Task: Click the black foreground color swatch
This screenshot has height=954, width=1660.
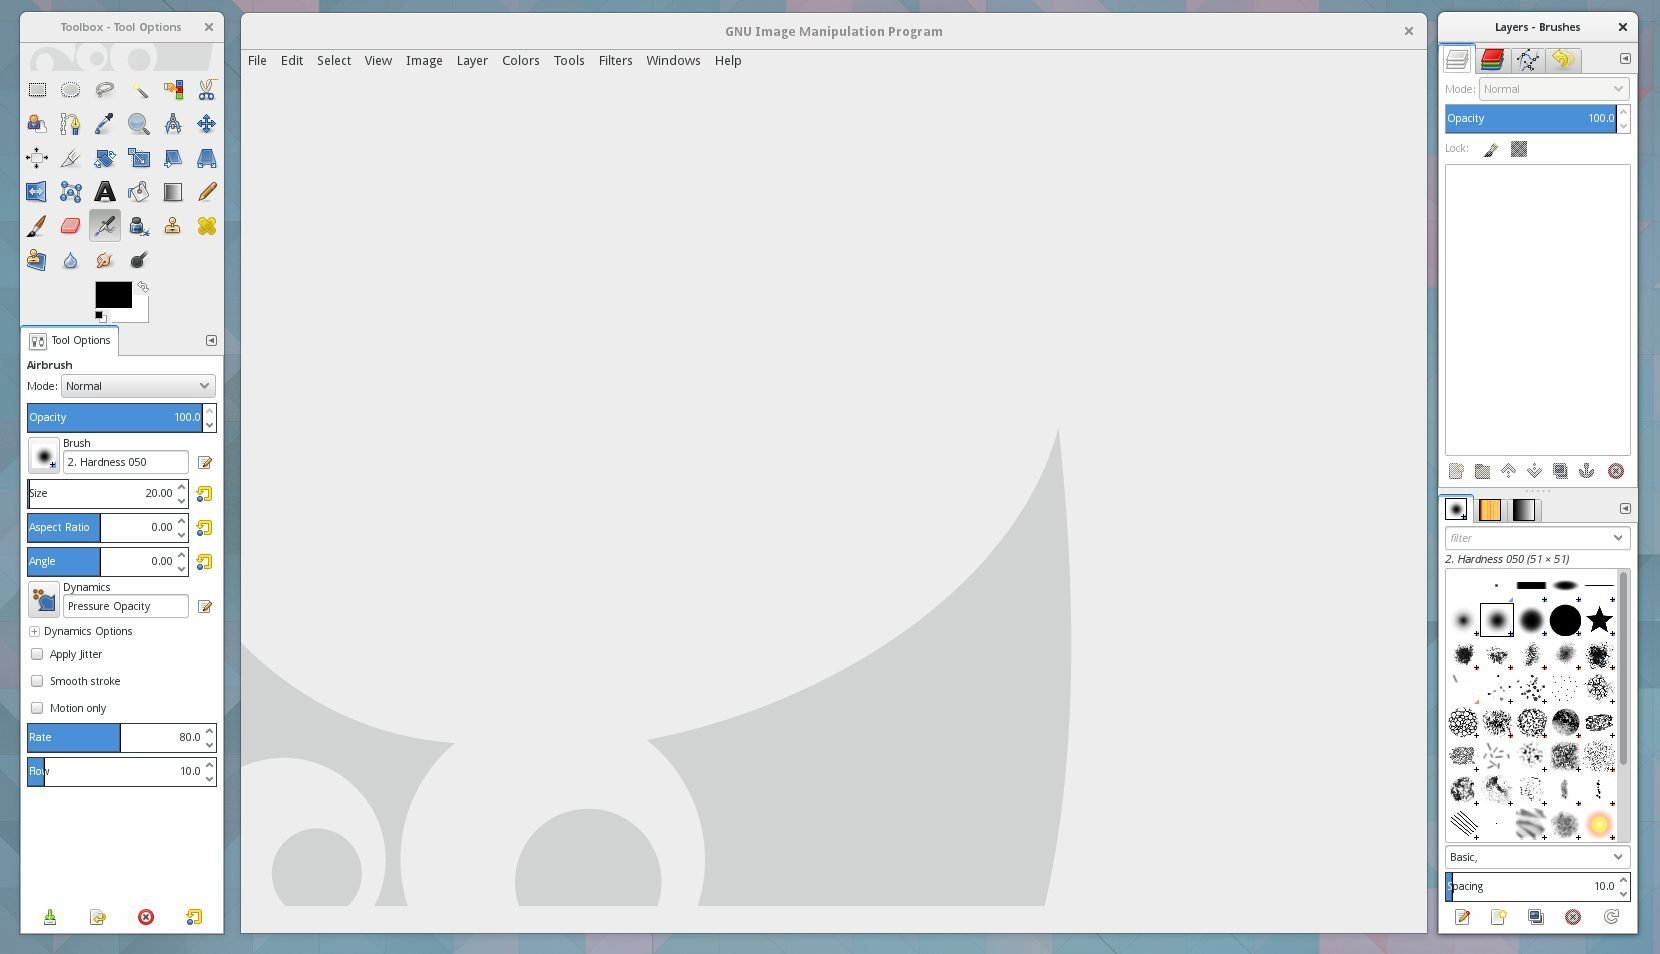Action: (112, 294)
